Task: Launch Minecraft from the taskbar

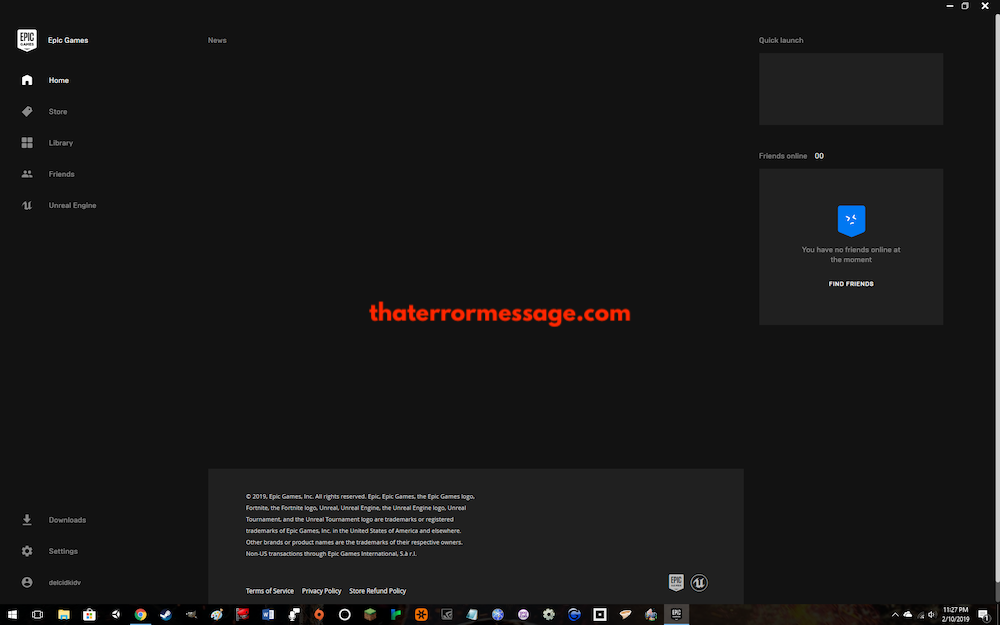Action: point(370,615)
